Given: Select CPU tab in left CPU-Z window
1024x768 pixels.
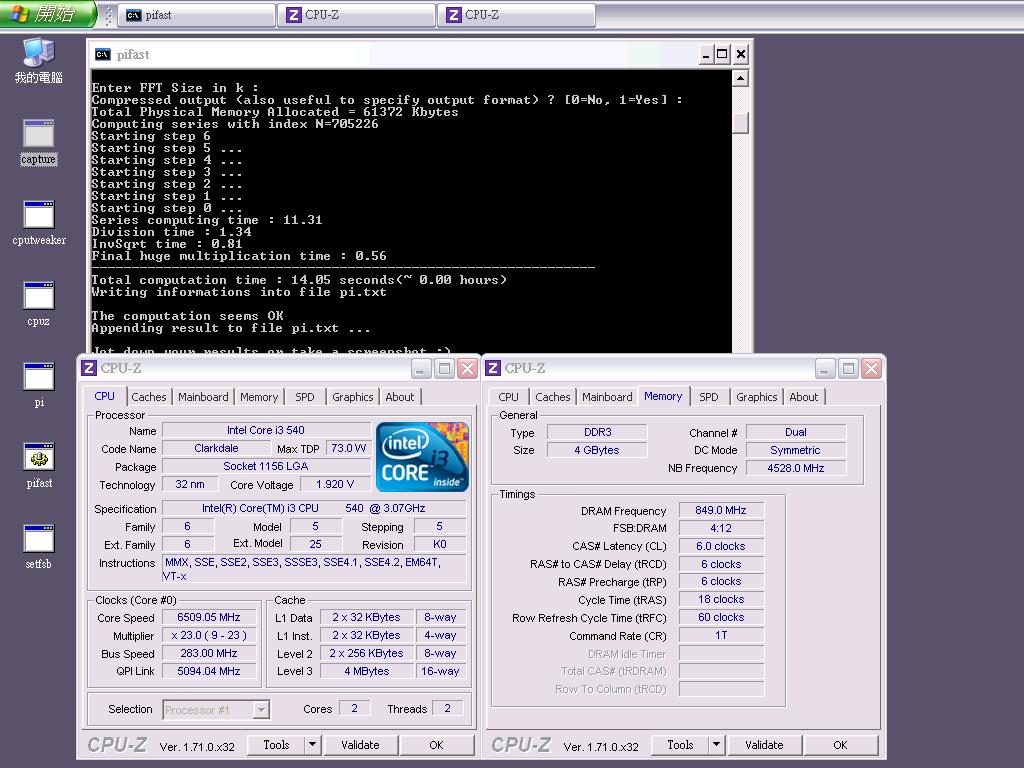Looking at the screenshot, I should click(x=104, y=396).
